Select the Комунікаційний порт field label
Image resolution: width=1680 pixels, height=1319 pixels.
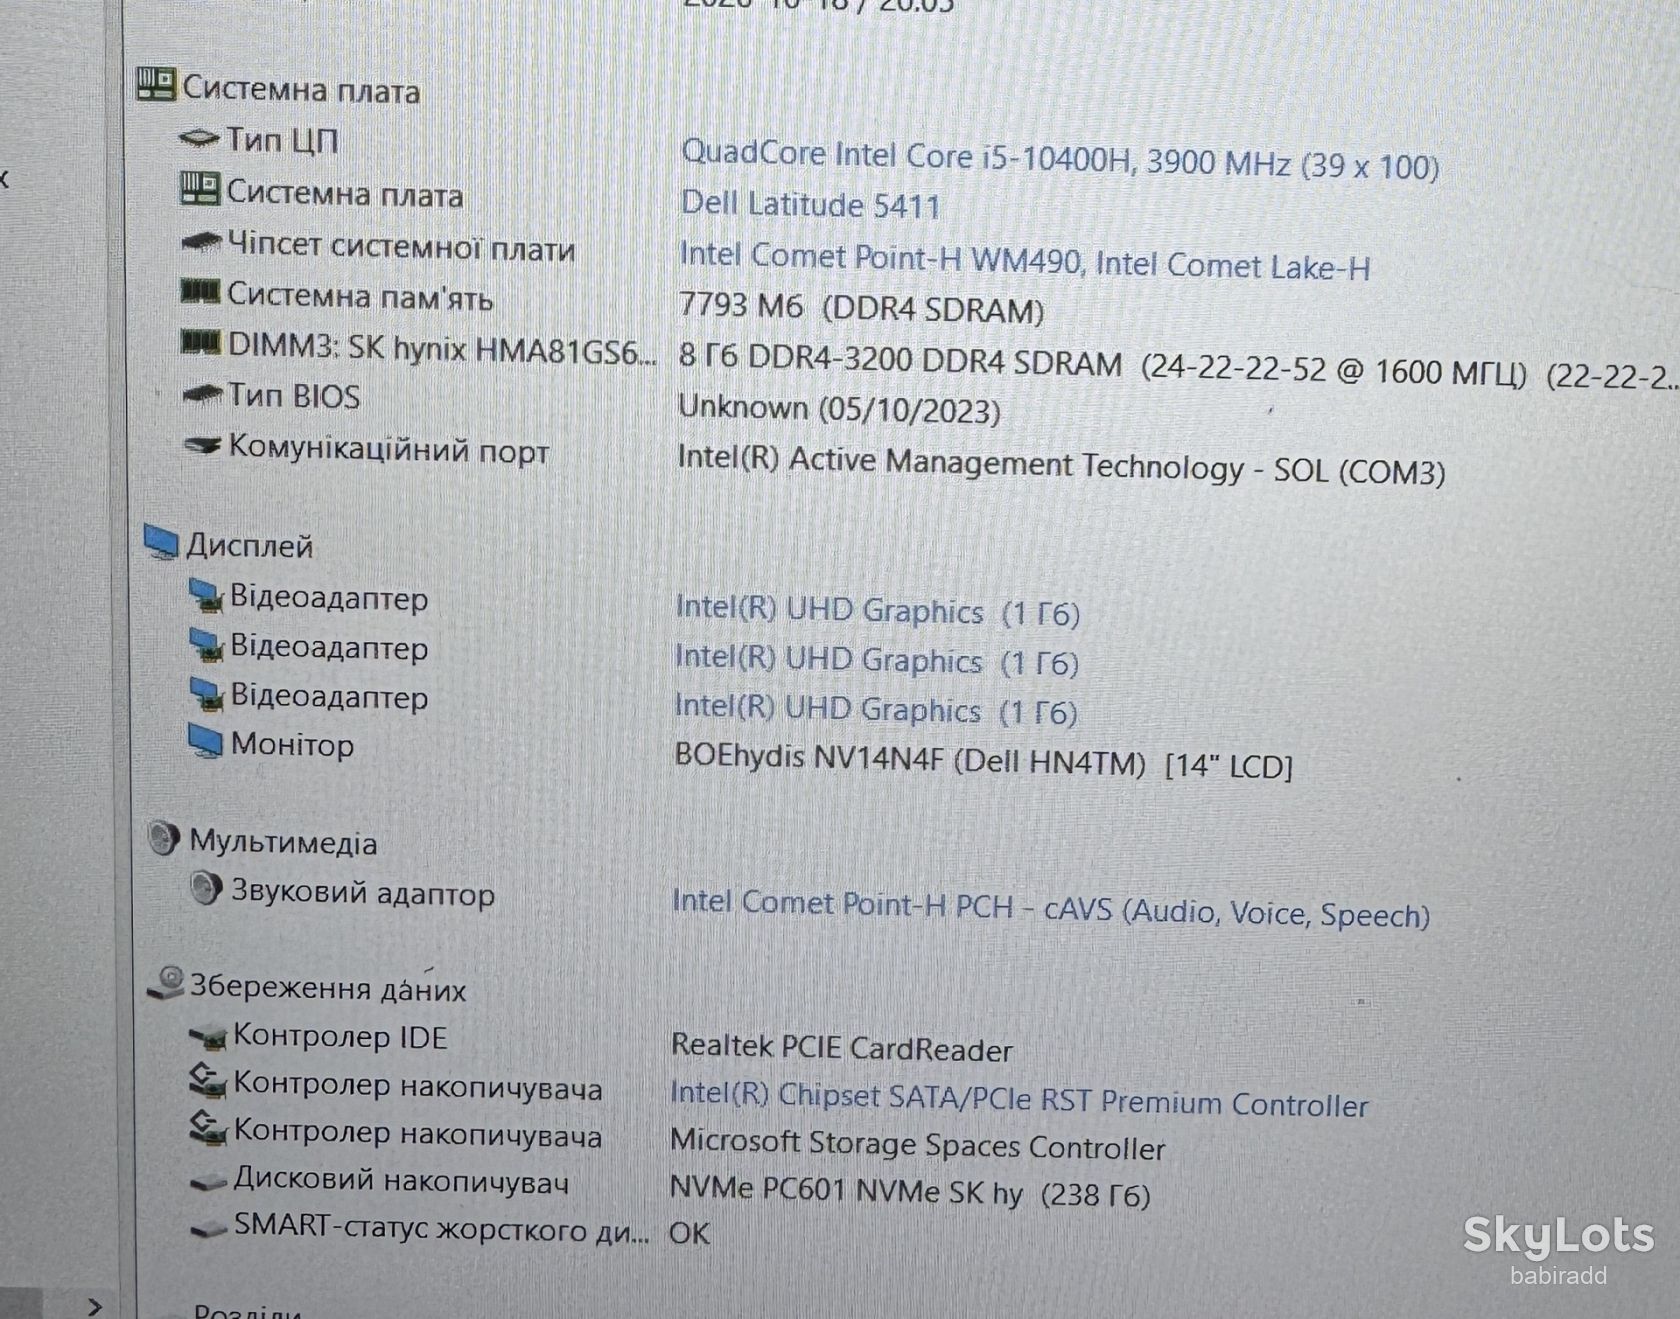tap(389, 448)
